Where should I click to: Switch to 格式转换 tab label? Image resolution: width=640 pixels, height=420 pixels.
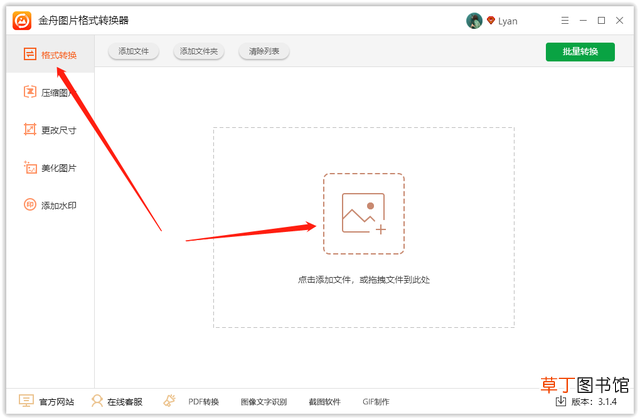click(x=59, y=55)
